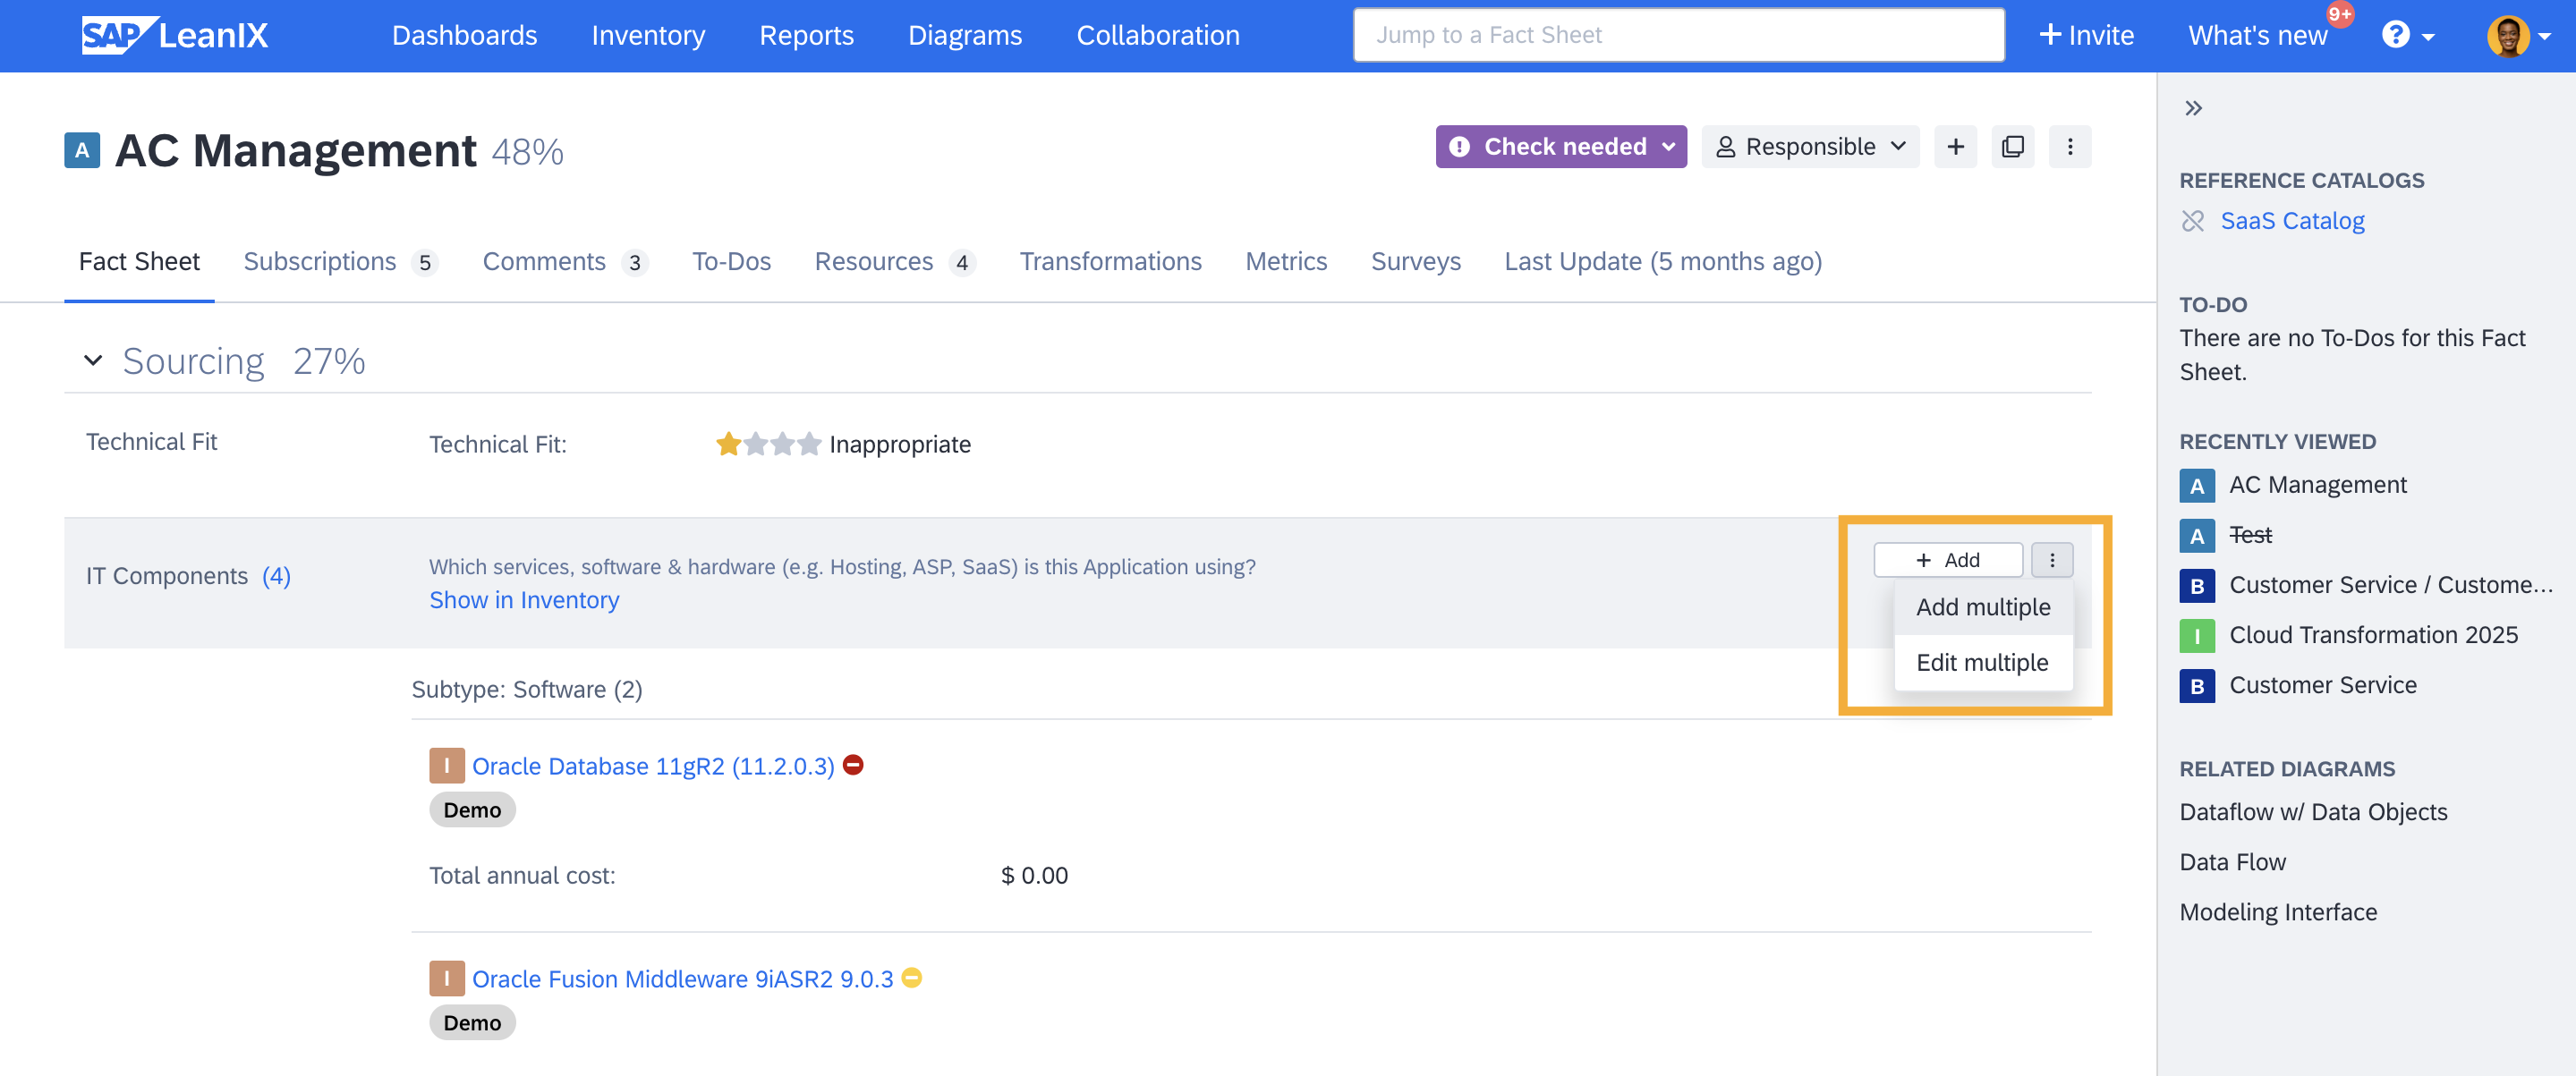Click the IT Component icon beside Oracle Database
Screen dimensions: 2576x1076
point(447,766)
